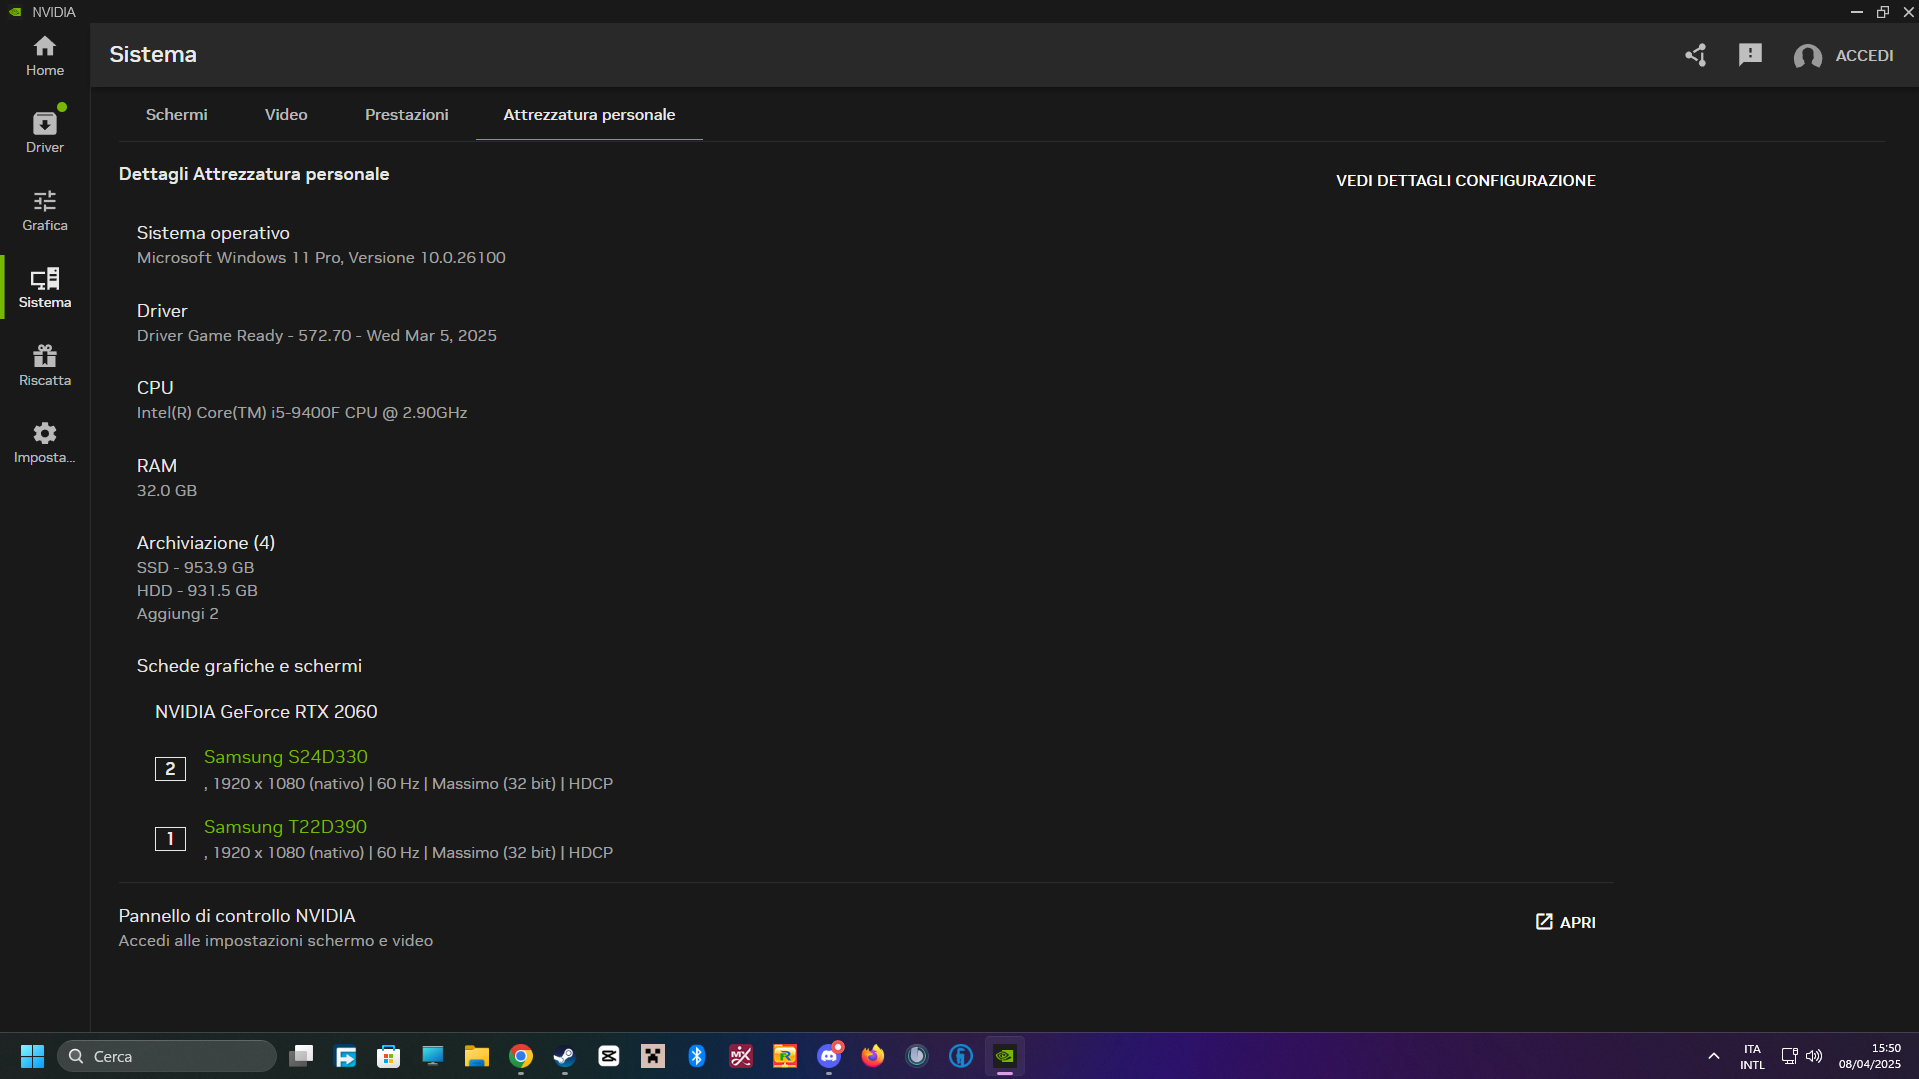The width and height of the screenshot is (1919, 1079).
Task: Click APRI for NVIDIA control panel
Action: 1565,922
